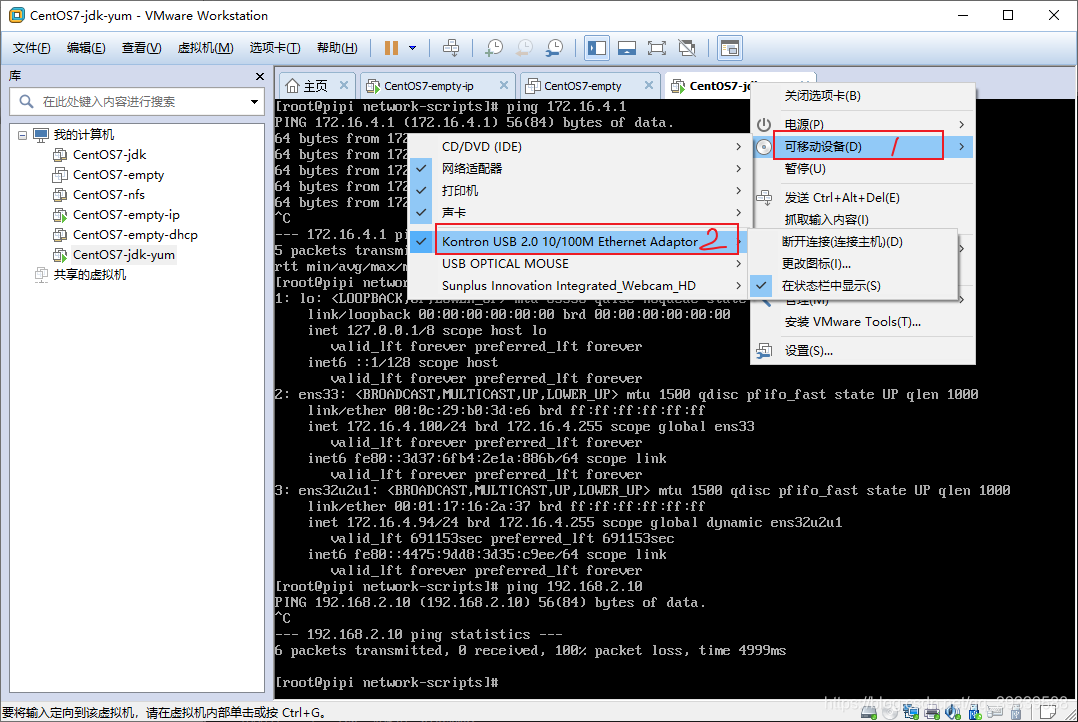
Task: Switch to the CentOS7-empty-ip tab
Action: (437, 85)
